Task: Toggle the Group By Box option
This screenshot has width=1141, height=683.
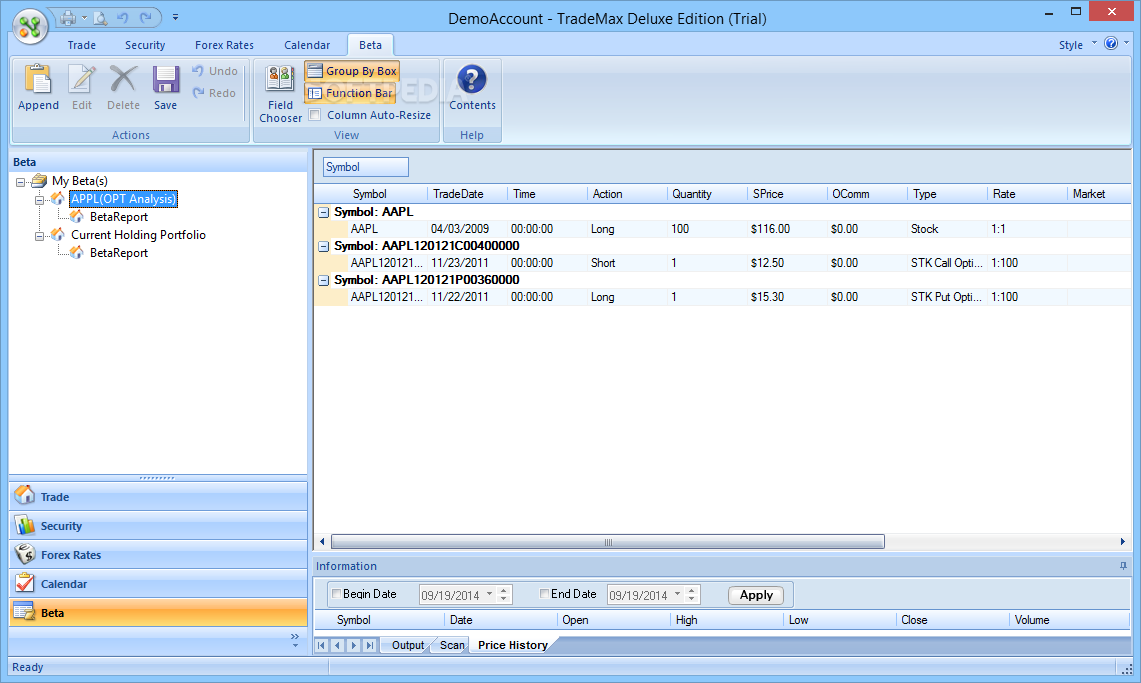Action: point(352,71)
